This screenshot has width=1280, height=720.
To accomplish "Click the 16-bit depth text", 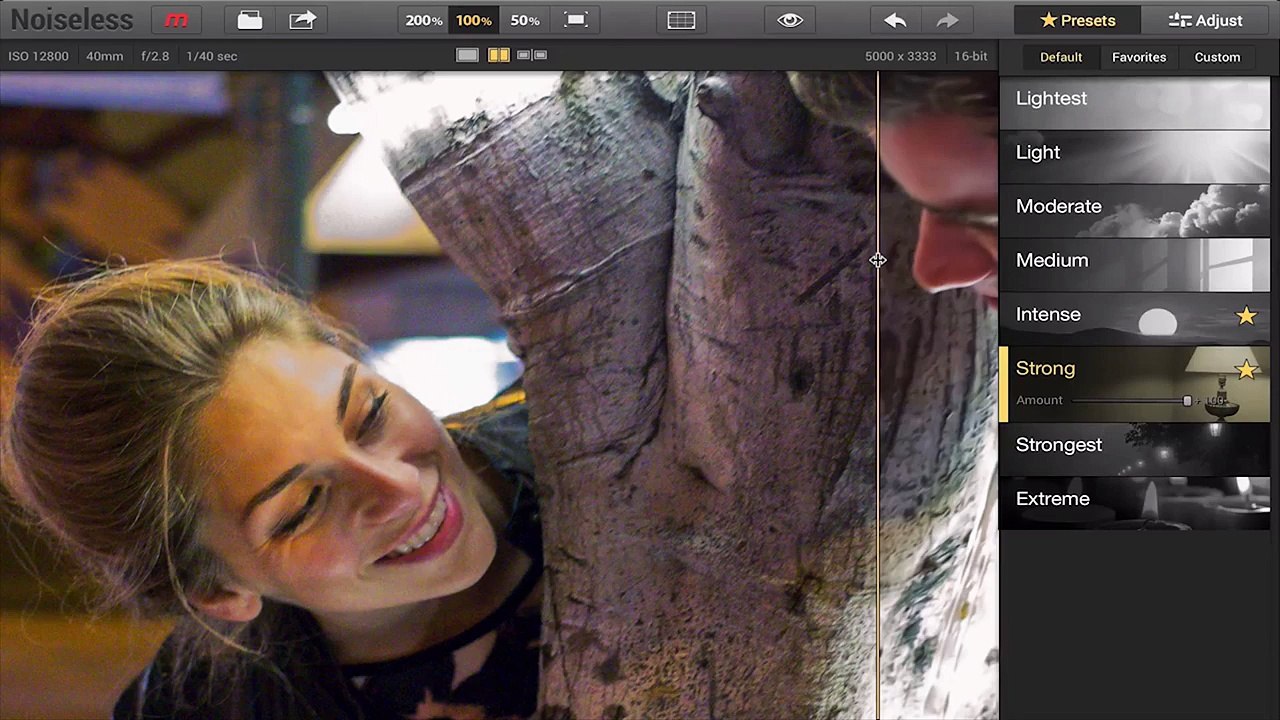I will pos(971,56).
